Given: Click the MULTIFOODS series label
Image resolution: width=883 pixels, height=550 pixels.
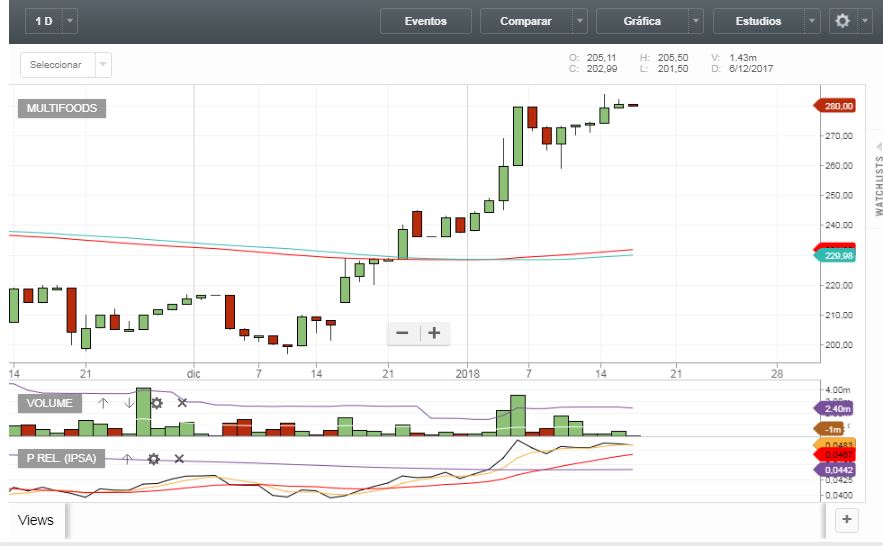Looking at the screenshot, I should pos(62,108).
